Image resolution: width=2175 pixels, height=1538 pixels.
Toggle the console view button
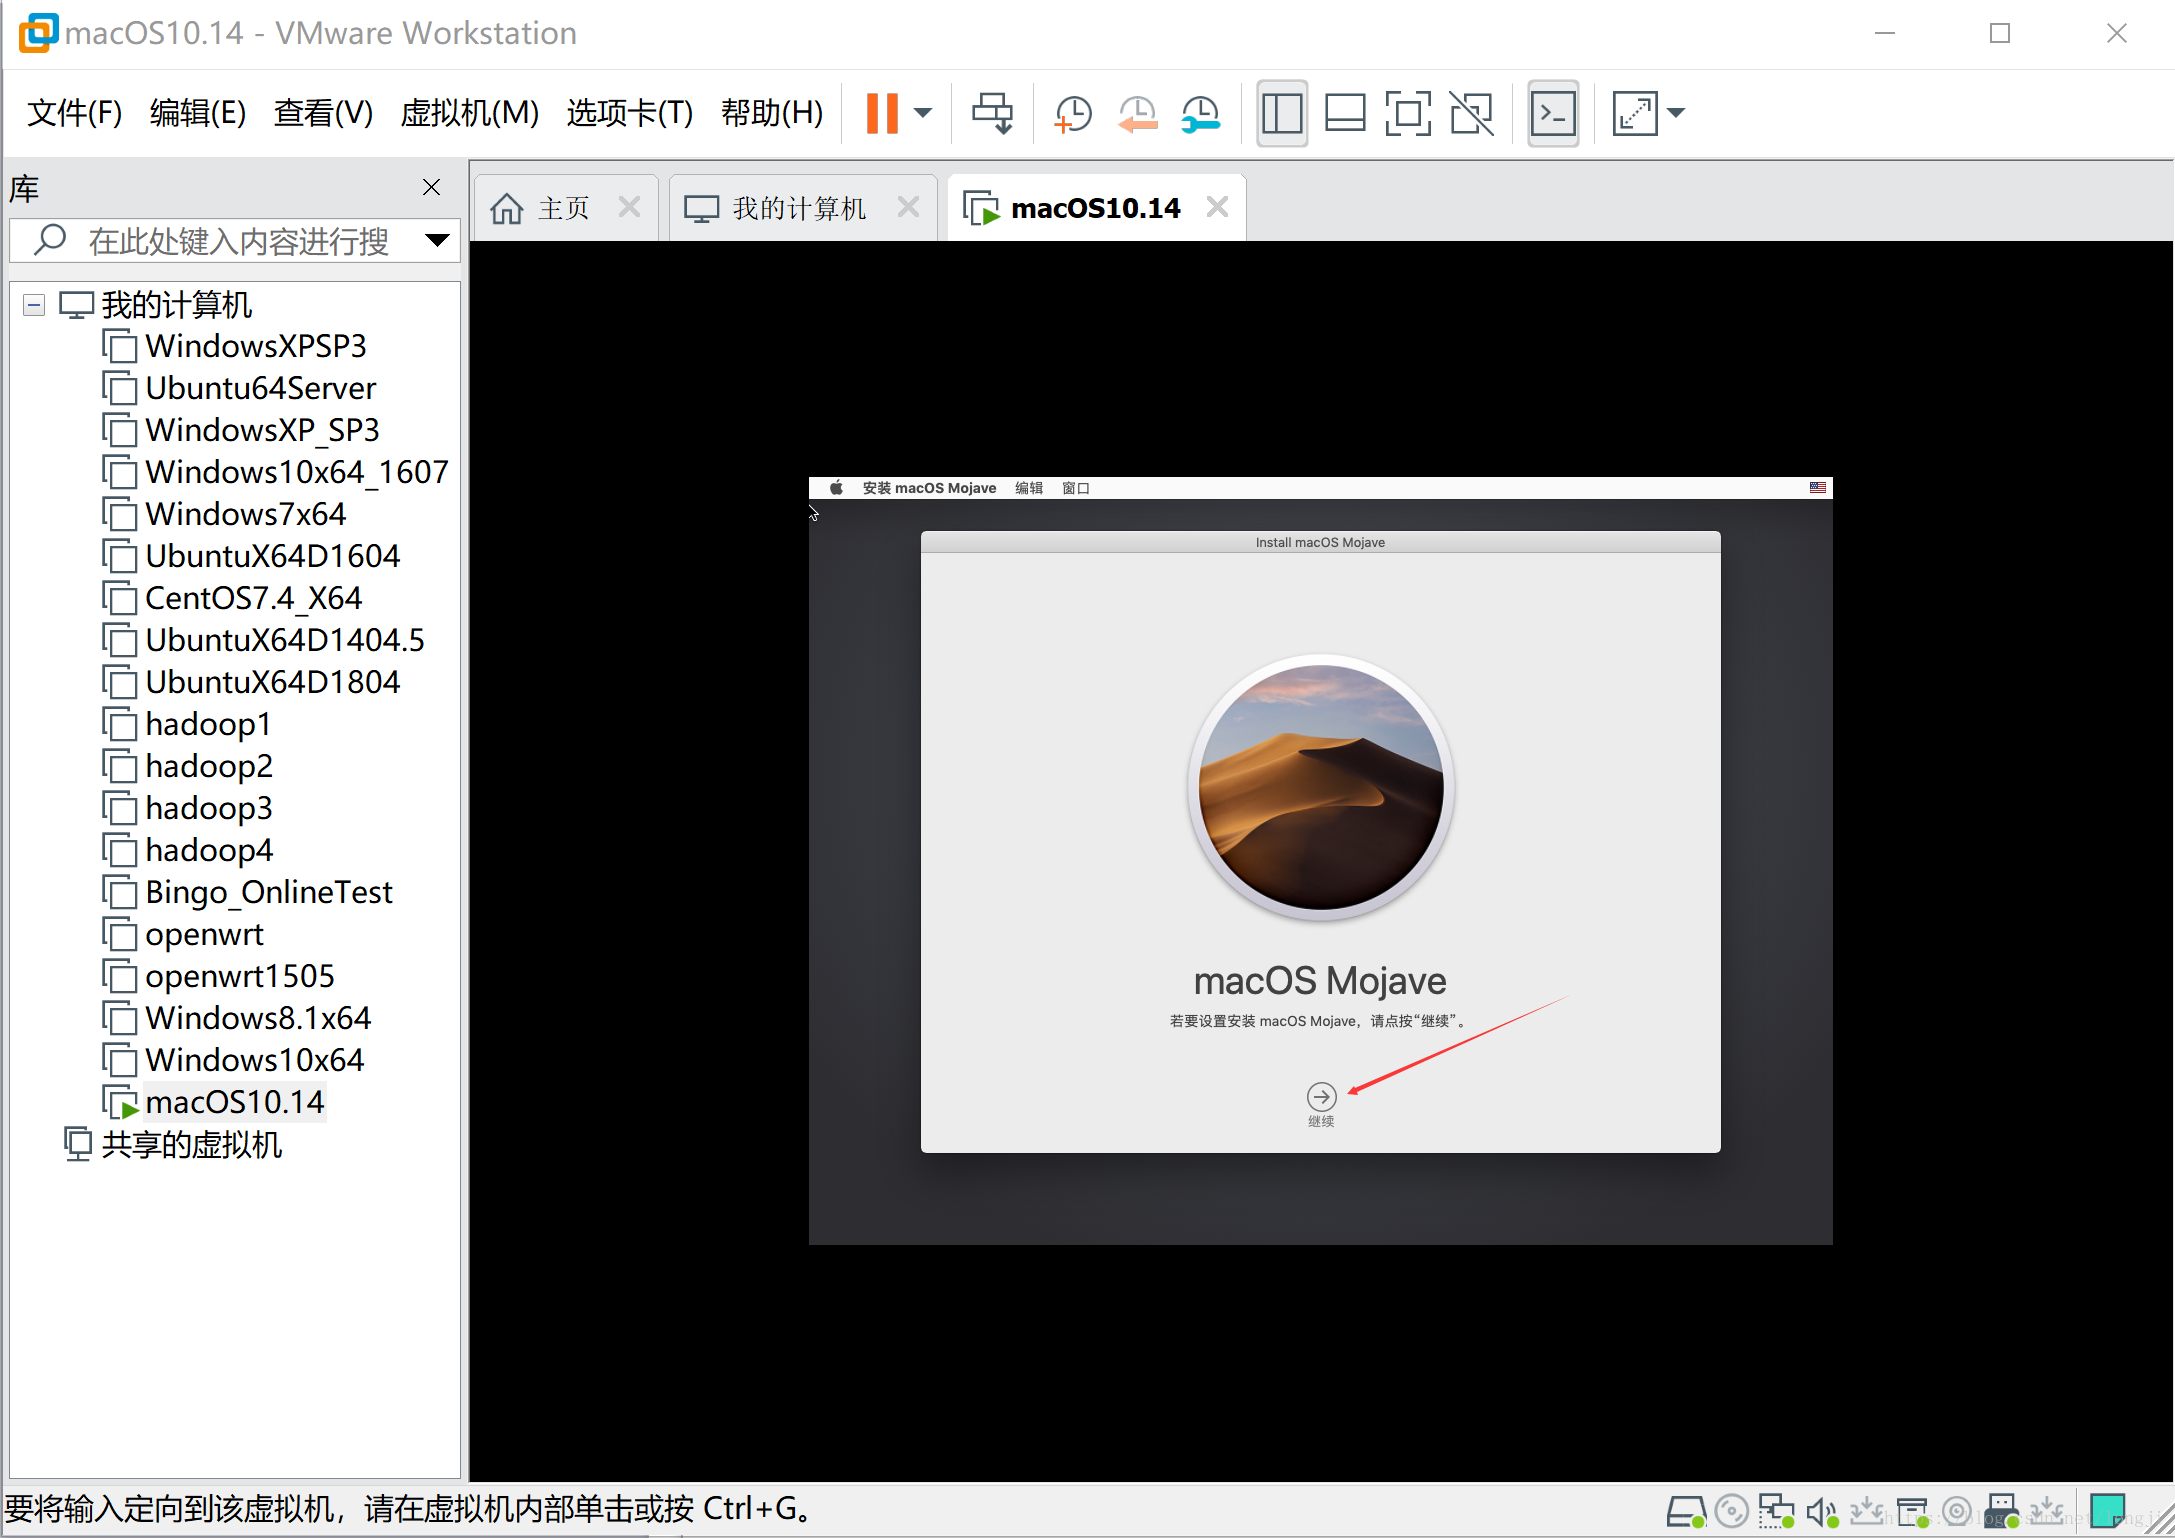1553,113
